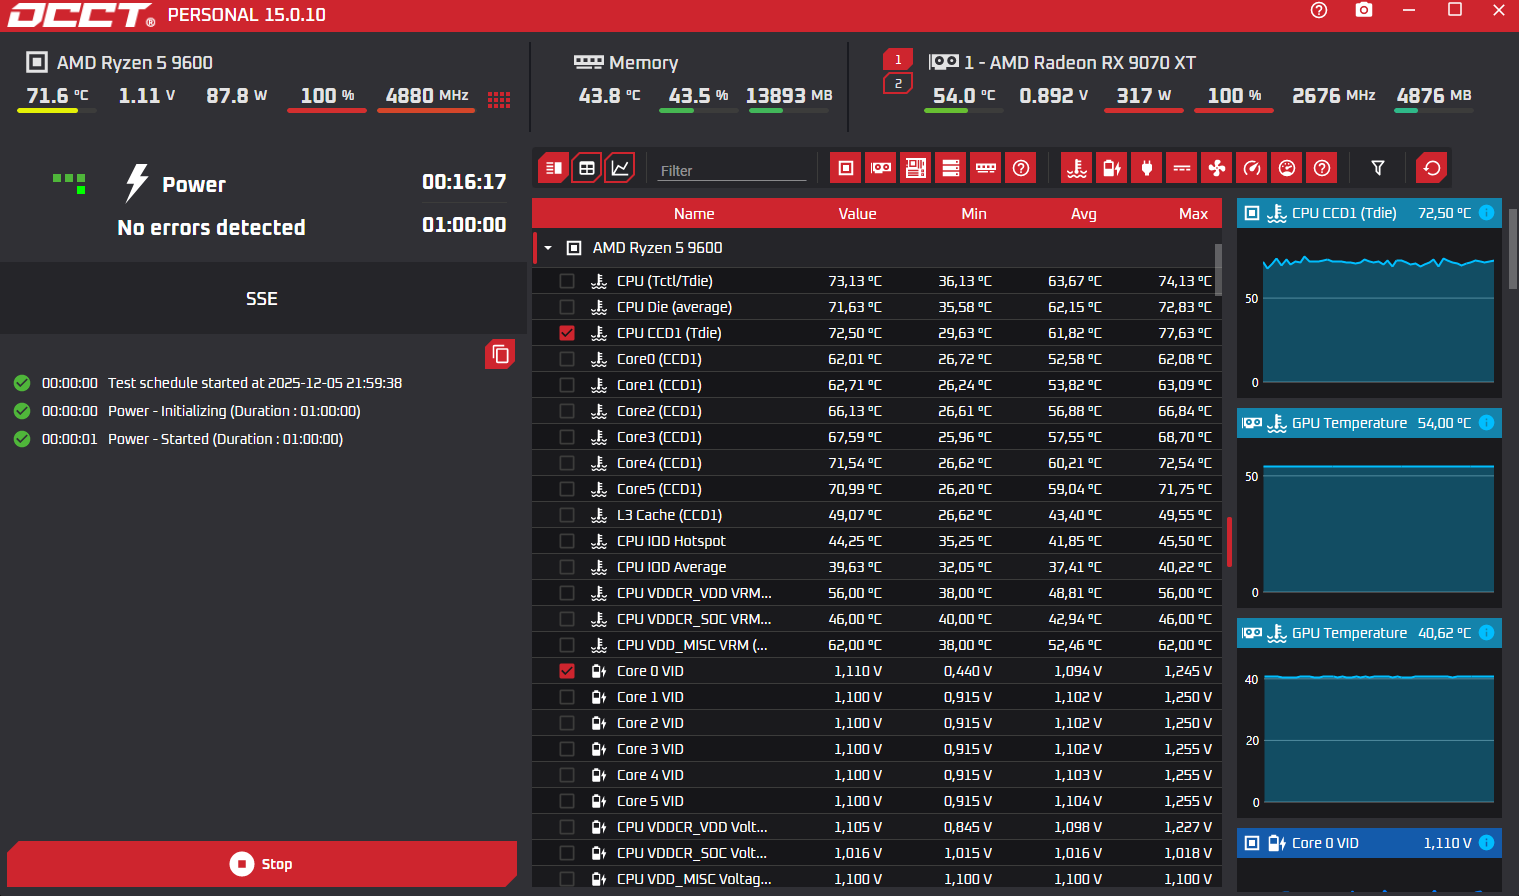Open help from the title bar
Image resolution: width=1519 pixels, height=896 pixels.
[1319, 10]
